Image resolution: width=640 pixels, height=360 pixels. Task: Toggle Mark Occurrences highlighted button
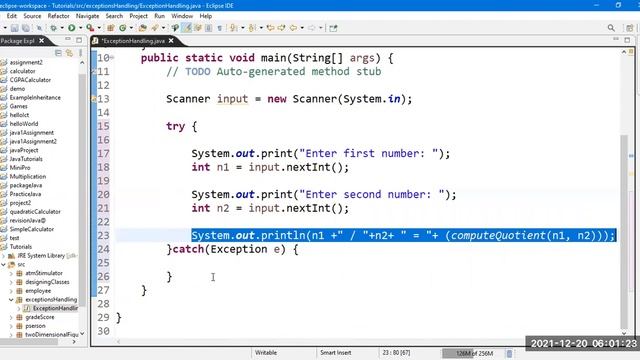[x=187, y=28]
